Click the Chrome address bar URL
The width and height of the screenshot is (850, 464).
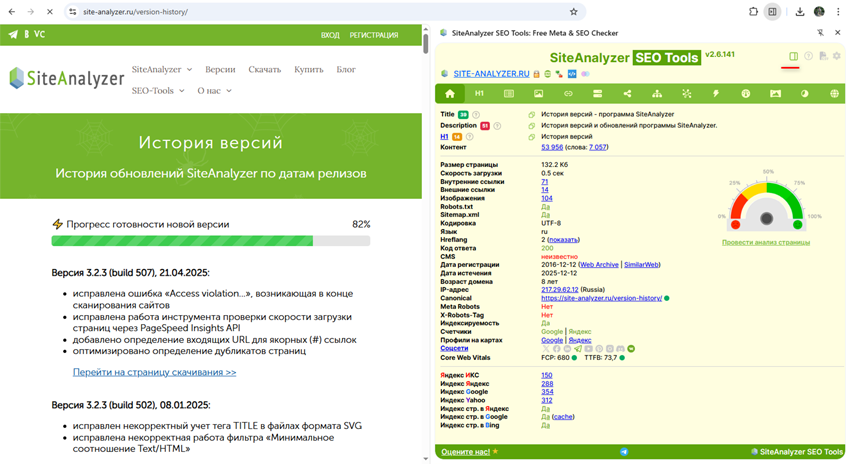pyautogui.click(x=136, y=11)
